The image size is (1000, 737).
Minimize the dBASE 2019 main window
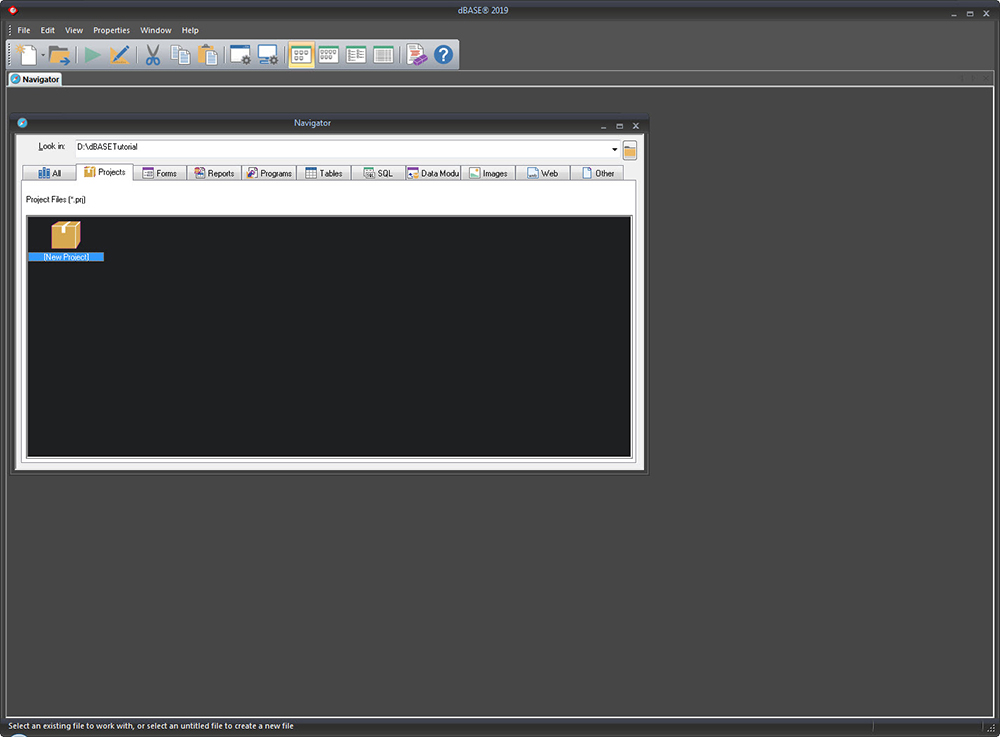tap(954, 13)
